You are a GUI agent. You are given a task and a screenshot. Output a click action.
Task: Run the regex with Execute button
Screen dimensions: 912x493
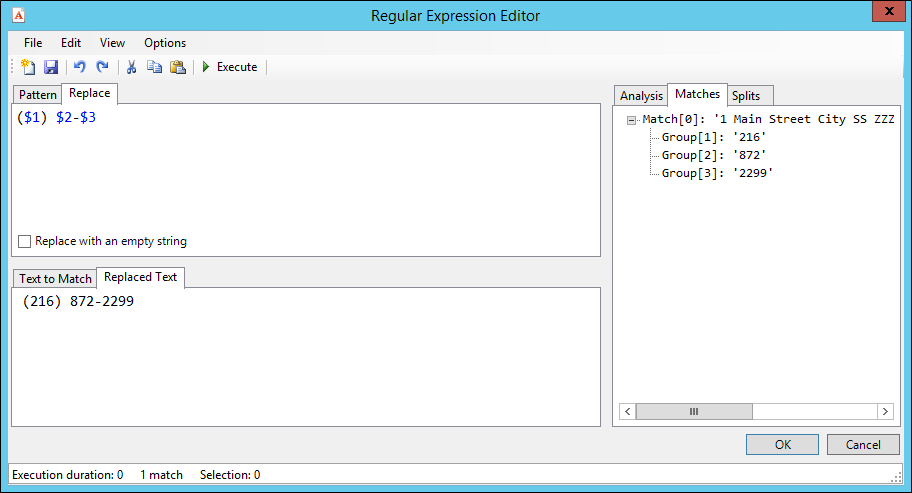230,67
